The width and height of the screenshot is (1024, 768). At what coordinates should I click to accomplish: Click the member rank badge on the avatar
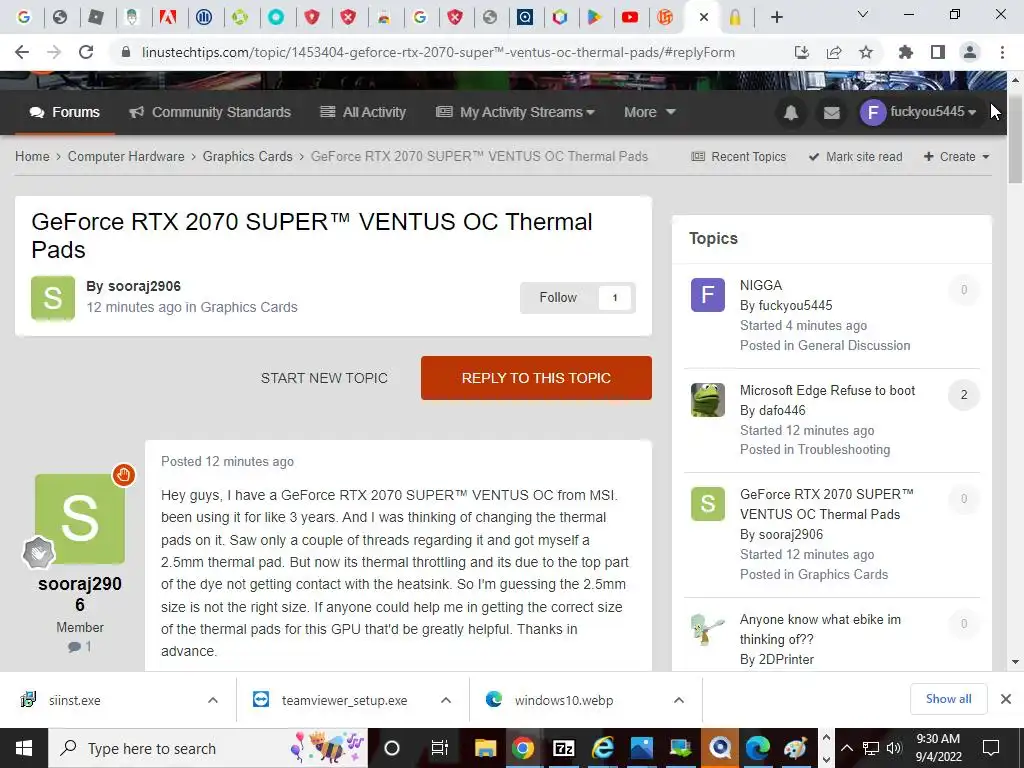pos(39,553)
